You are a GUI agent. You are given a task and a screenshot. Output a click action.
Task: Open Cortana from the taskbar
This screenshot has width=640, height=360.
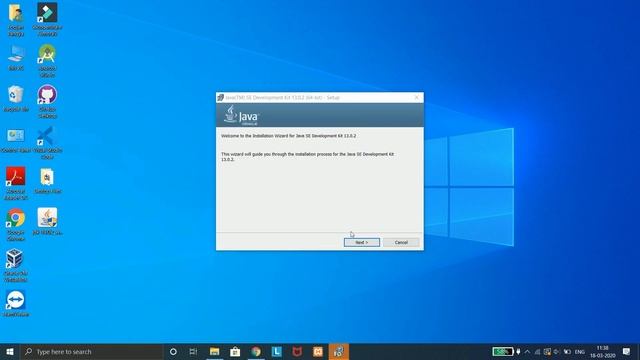point(173,351)
